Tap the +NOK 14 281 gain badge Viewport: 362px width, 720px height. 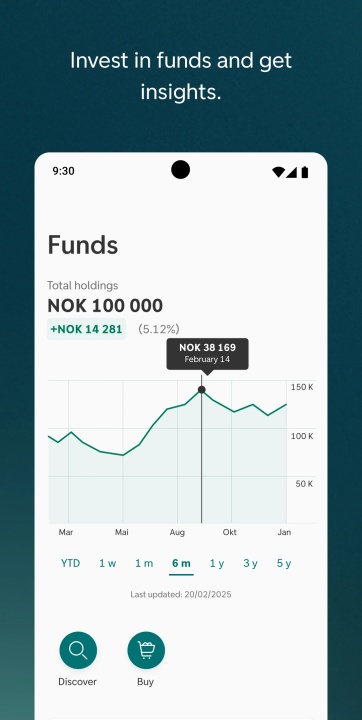pos(86,329)
